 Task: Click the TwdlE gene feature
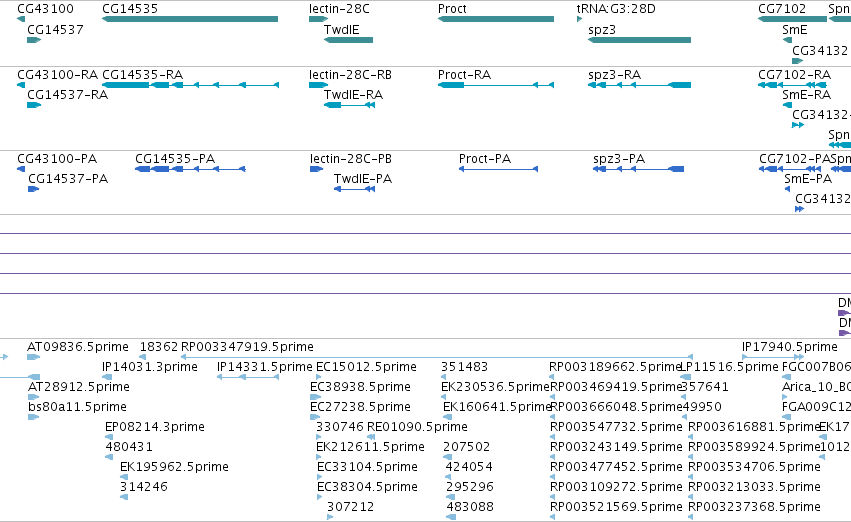[x=348, y=40]
